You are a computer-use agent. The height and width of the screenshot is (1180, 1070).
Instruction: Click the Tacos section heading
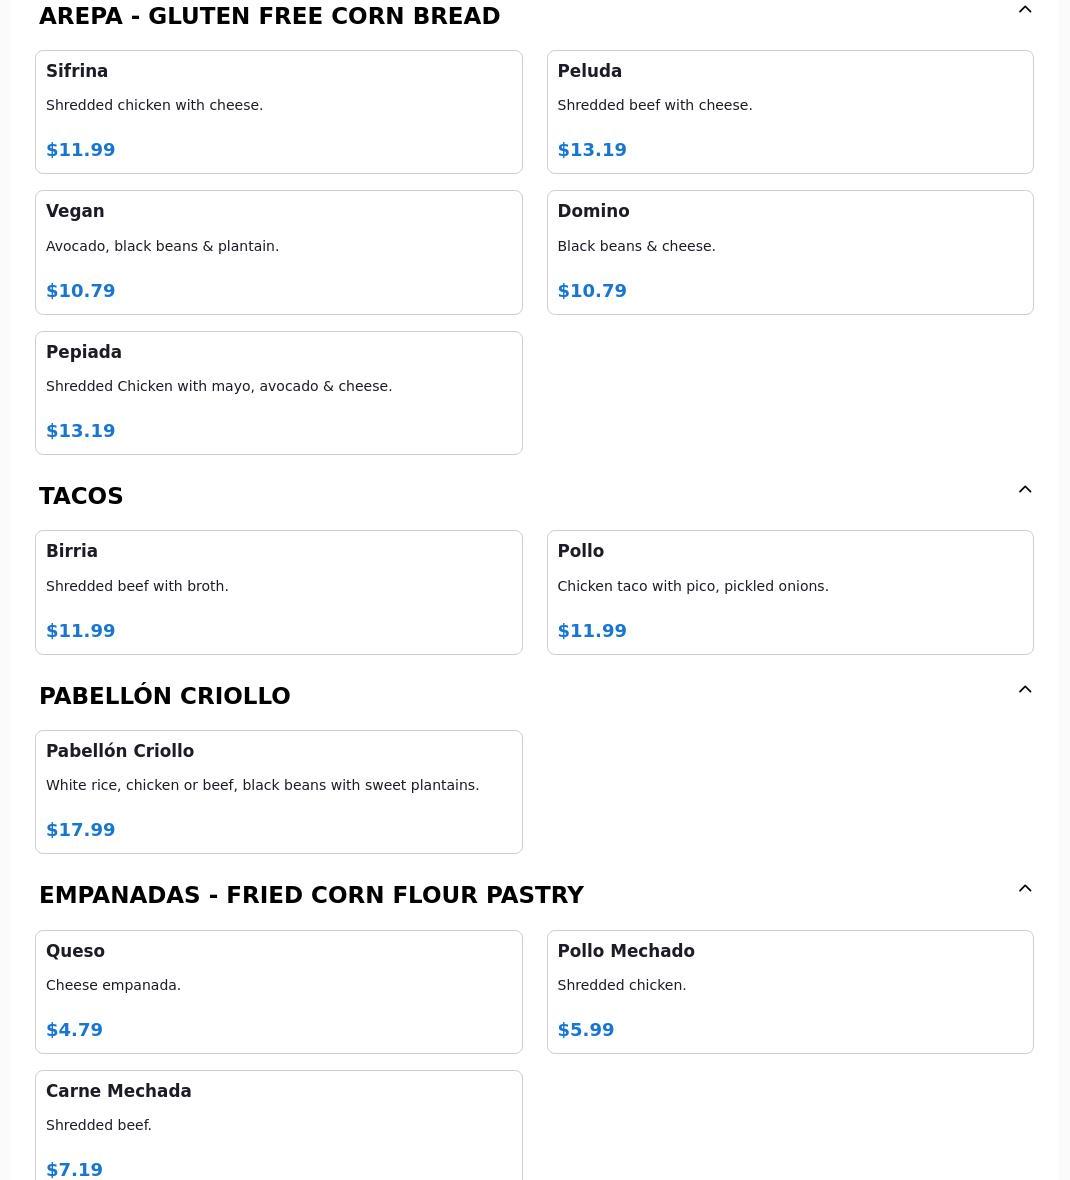click(81, 496)
